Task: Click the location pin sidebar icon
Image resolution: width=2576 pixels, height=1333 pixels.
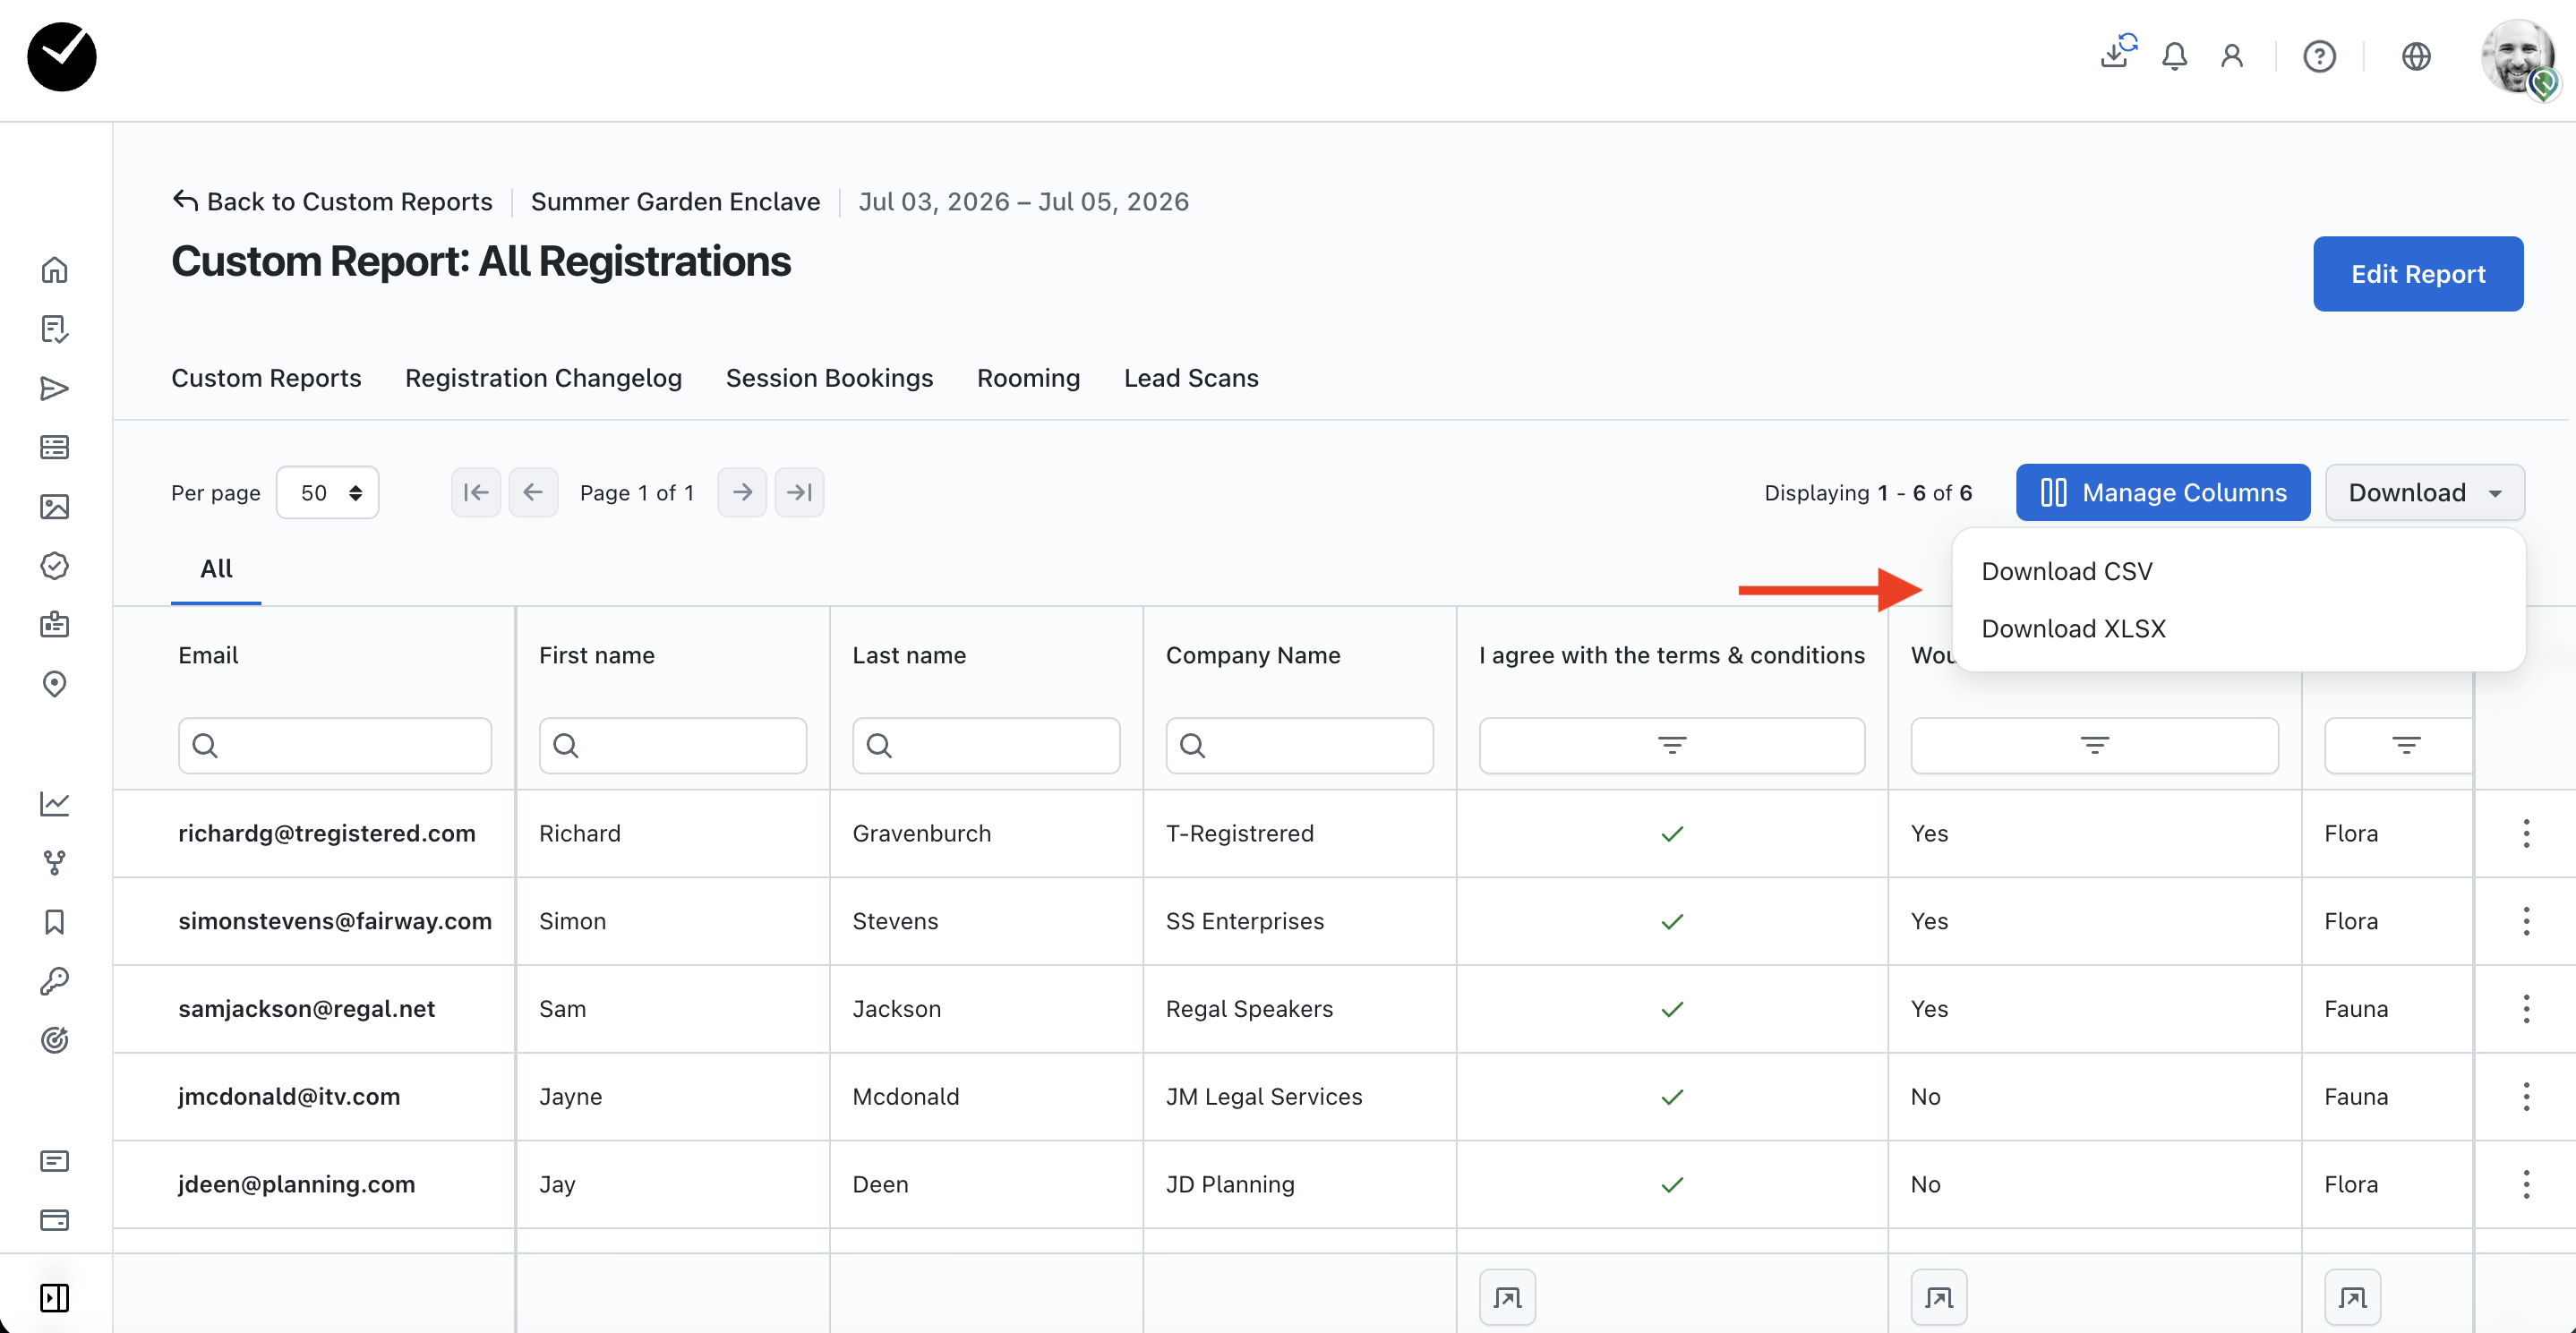Action: pos(55,684)
